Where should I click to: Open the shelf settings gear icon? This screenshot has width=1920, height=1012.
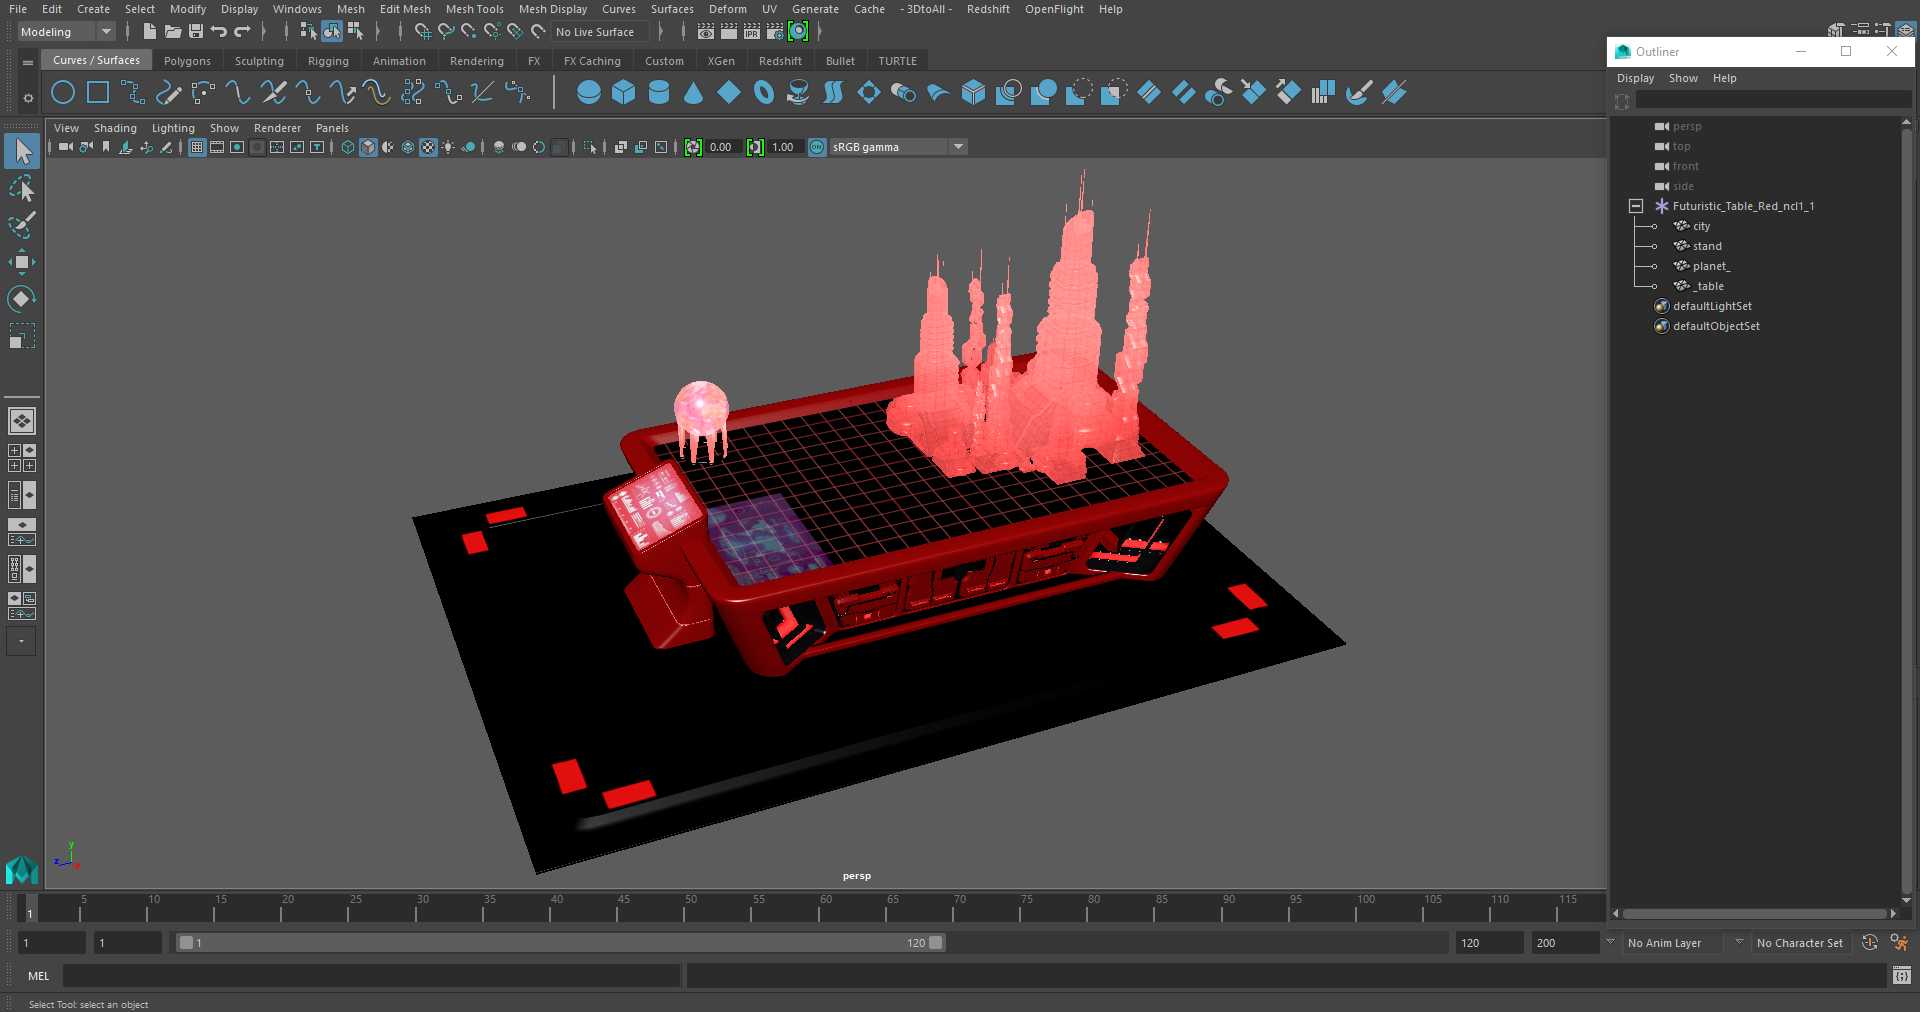(28, 98)
